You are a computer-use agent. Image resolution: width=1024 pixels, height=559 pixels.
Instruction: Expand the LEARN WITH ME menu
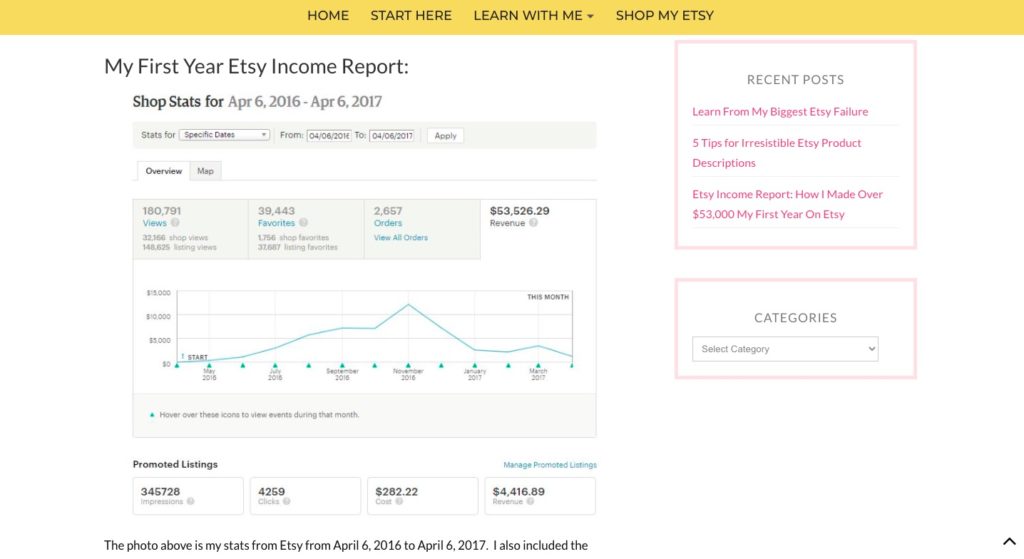[534, 16]
